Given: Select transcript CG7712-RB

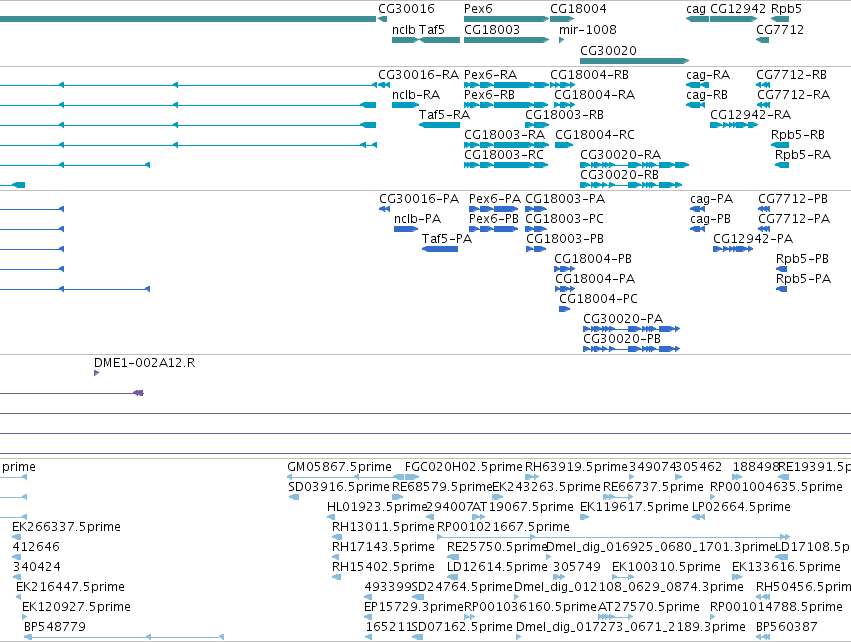Looking at the screenshot, I should click(x=763, y=85).
